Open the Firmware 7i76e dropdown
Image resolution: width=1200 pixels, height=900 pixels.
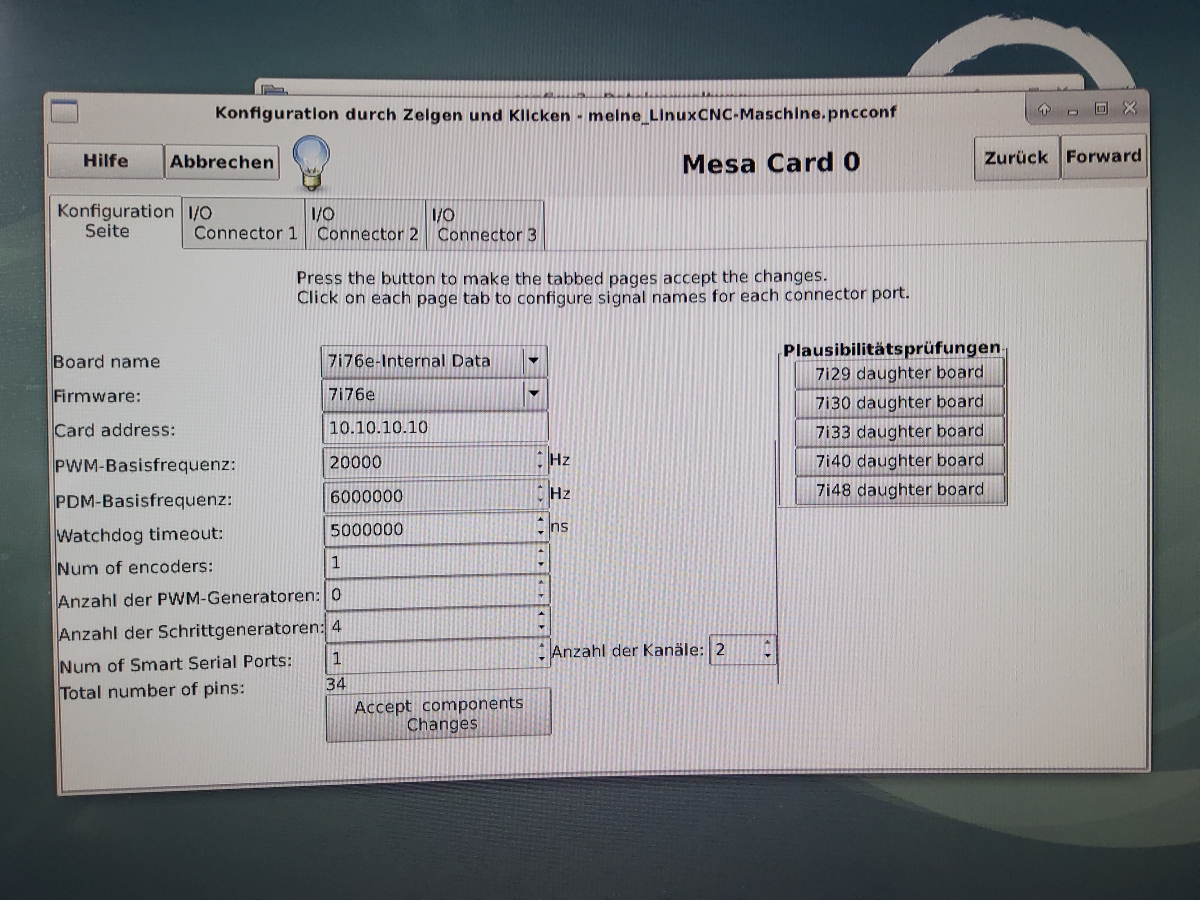(434, 394)
